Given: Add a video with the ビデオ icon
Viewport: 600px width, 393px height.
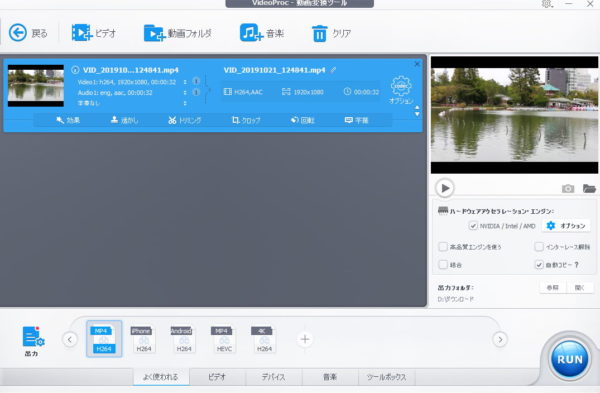Looking at the screenshot, I should point(82,33).
